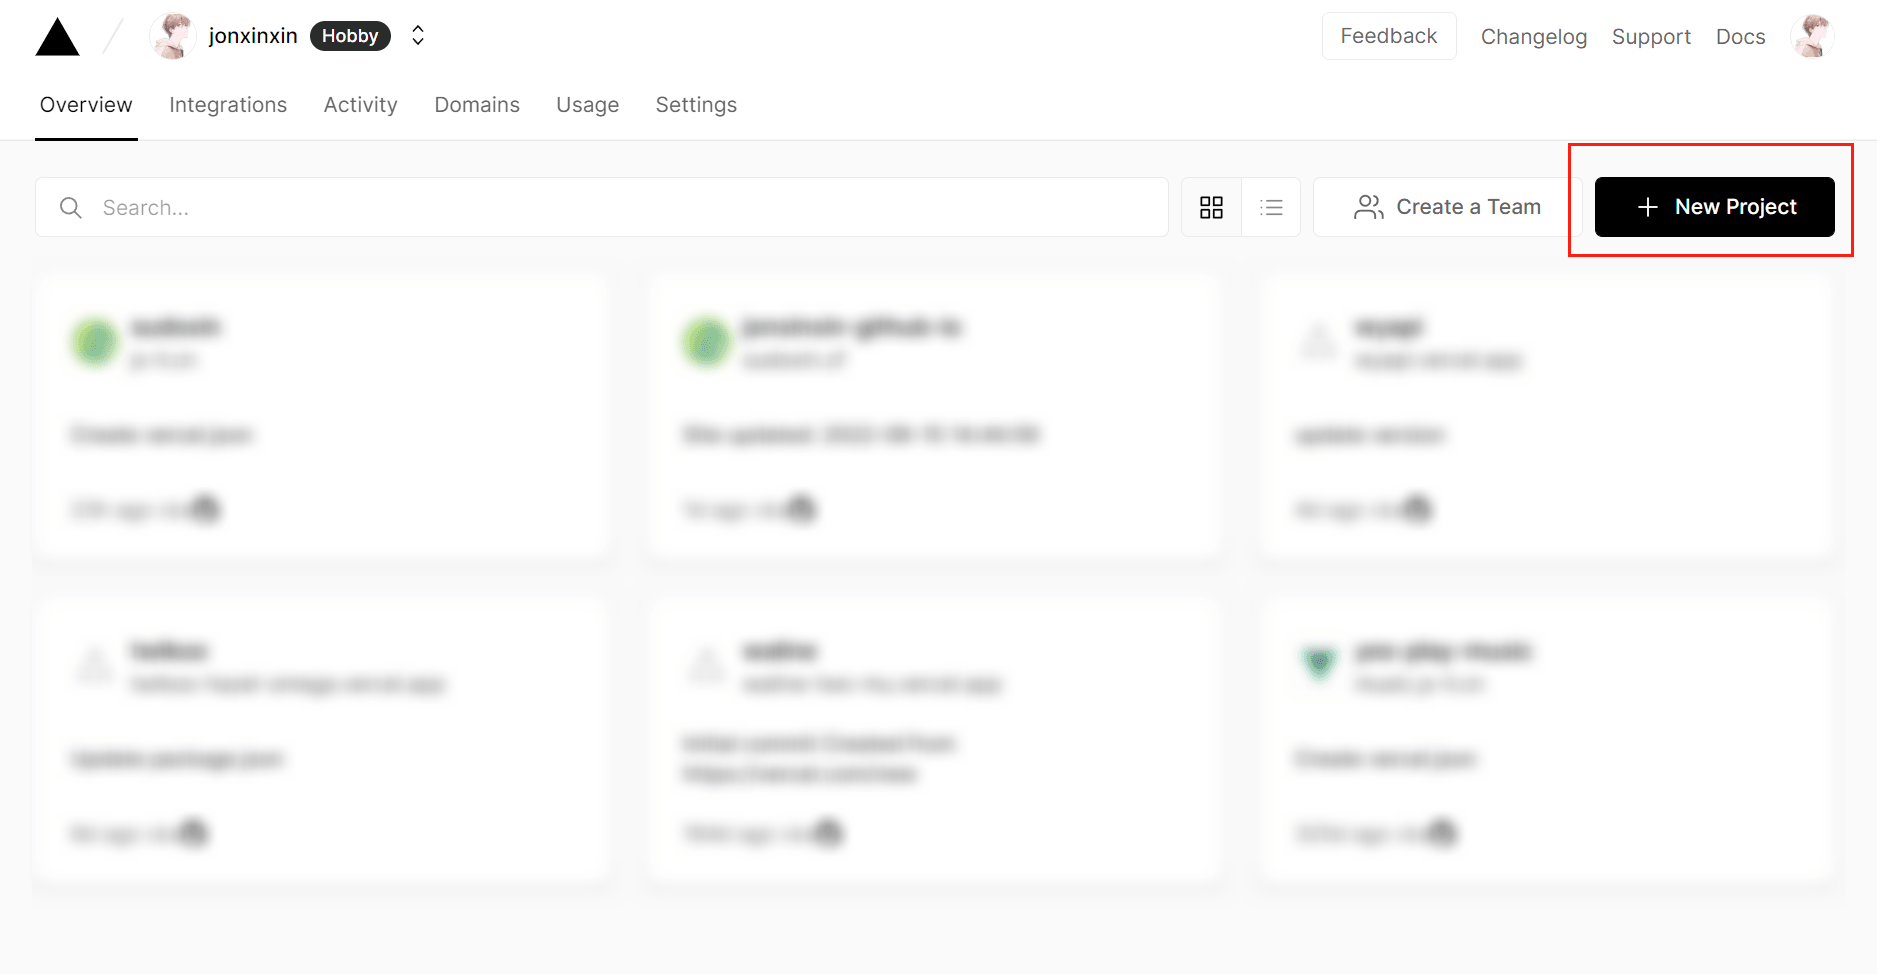Click the Hobby plan badge
This screenshot has width=1877, height=974.
pos(350,36)
